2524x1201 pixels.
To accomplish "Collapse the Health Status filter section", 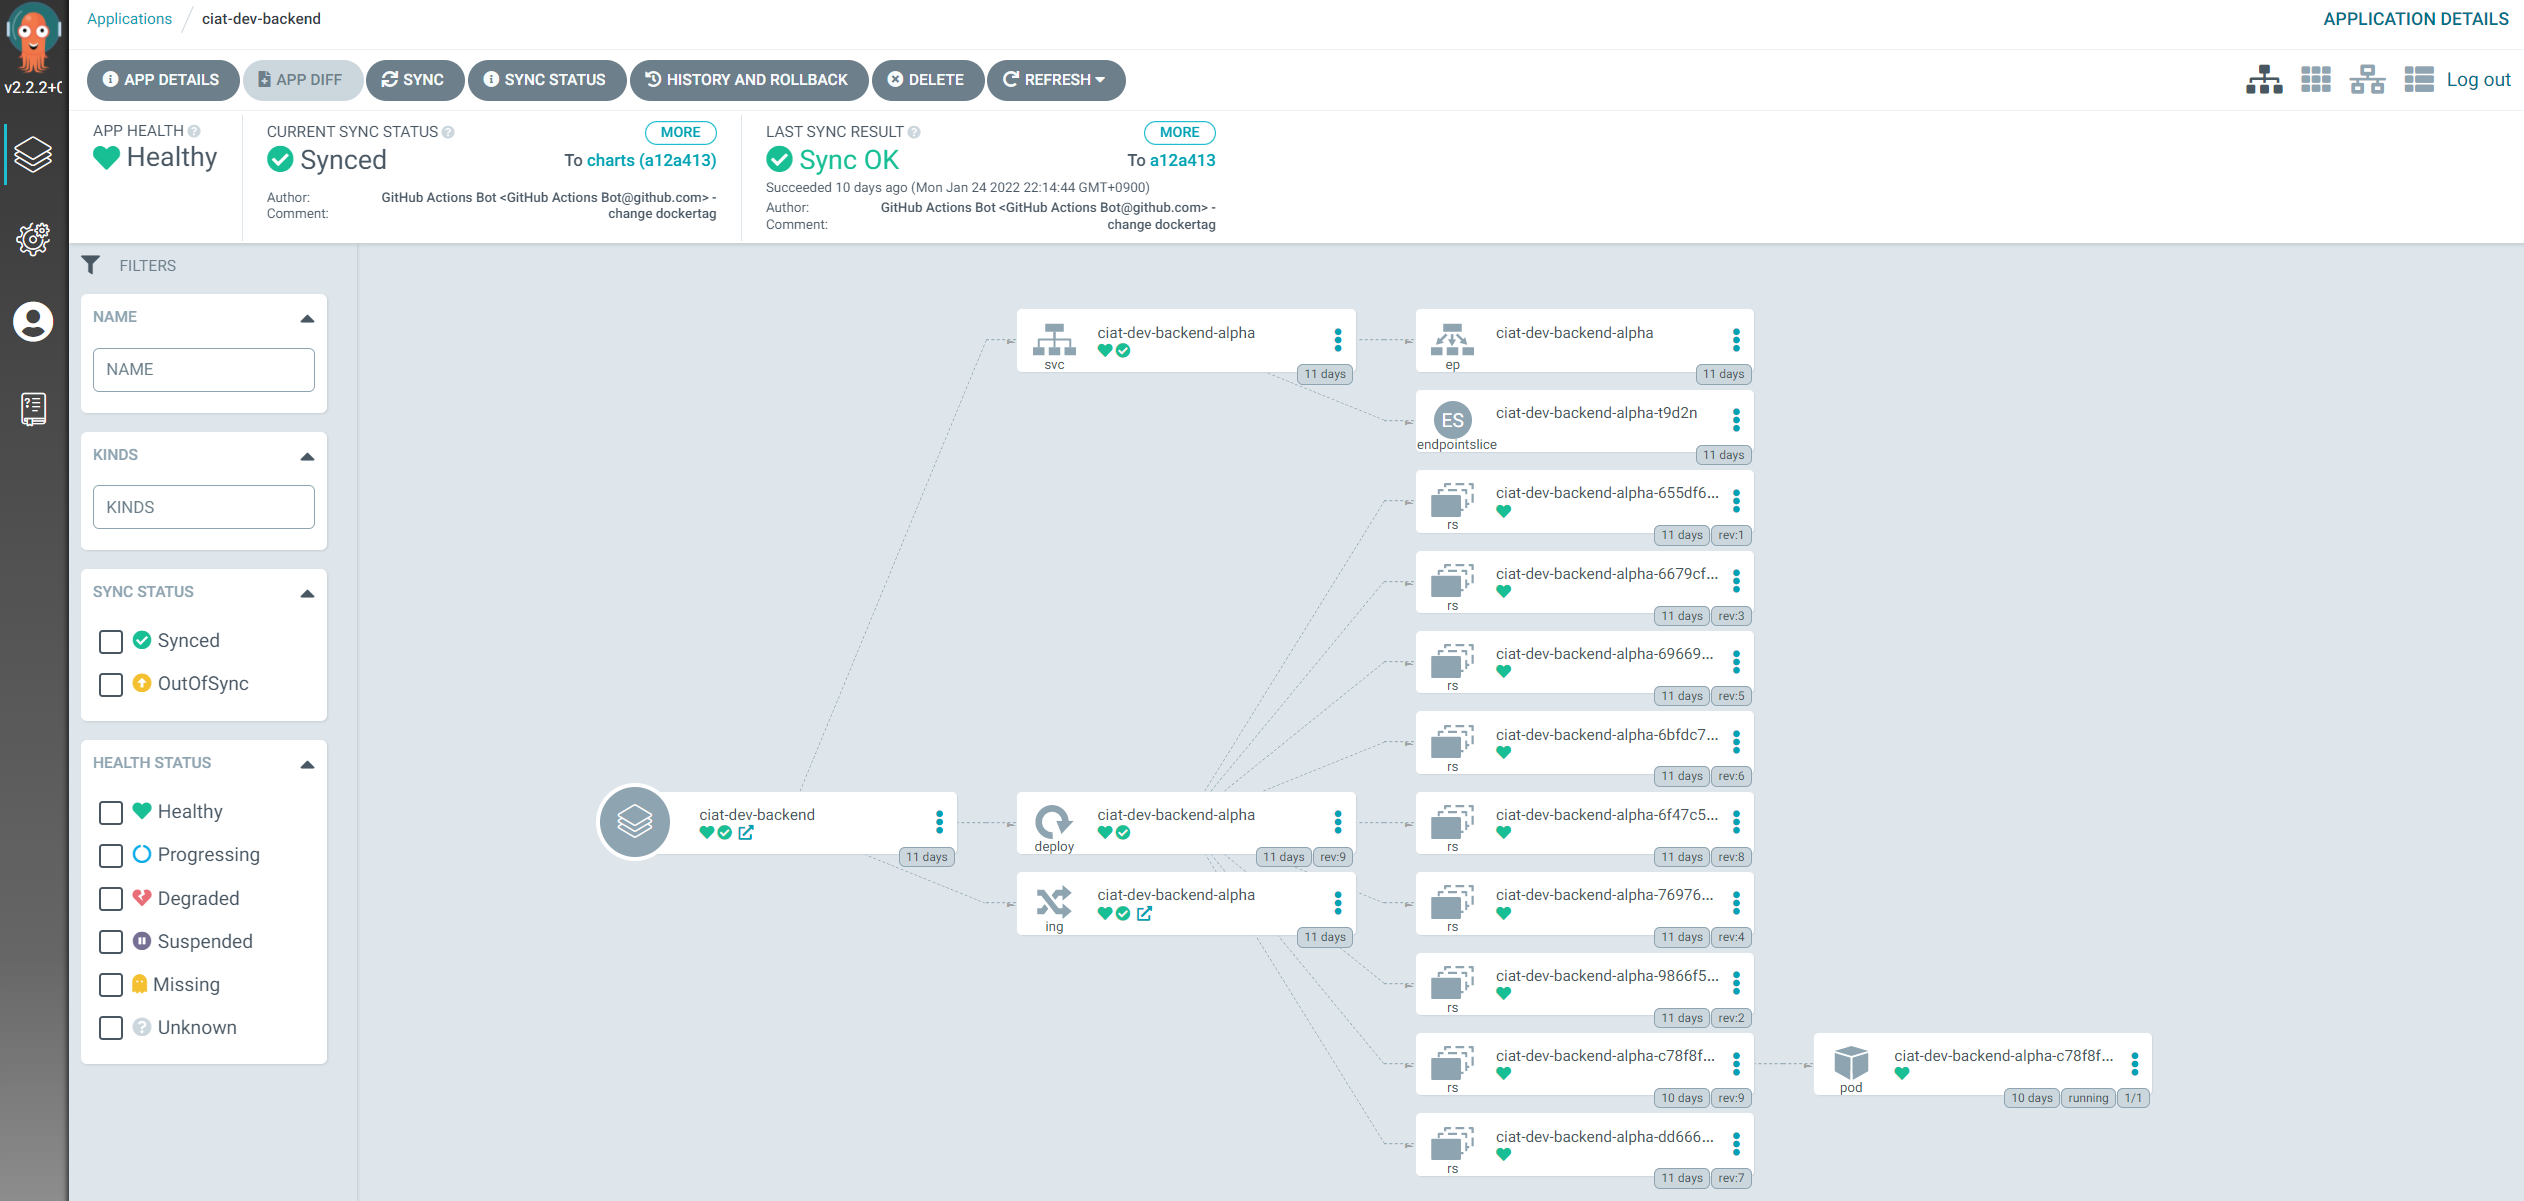I will tap(307, 764).
